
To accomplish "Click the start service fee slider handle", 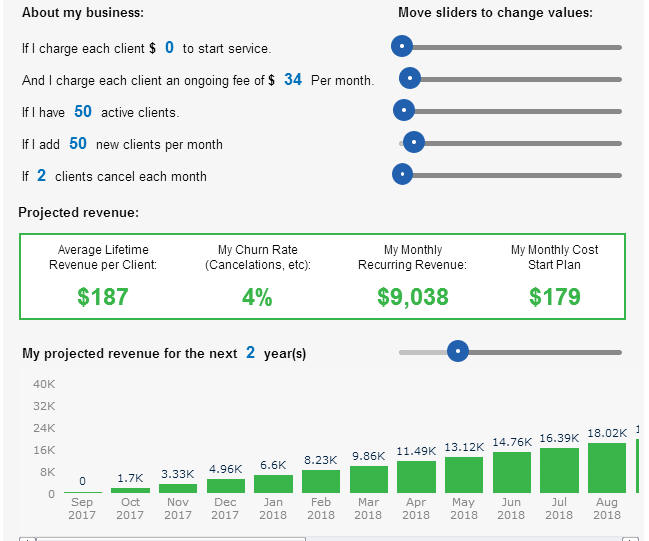I will (x=402, y=47).
